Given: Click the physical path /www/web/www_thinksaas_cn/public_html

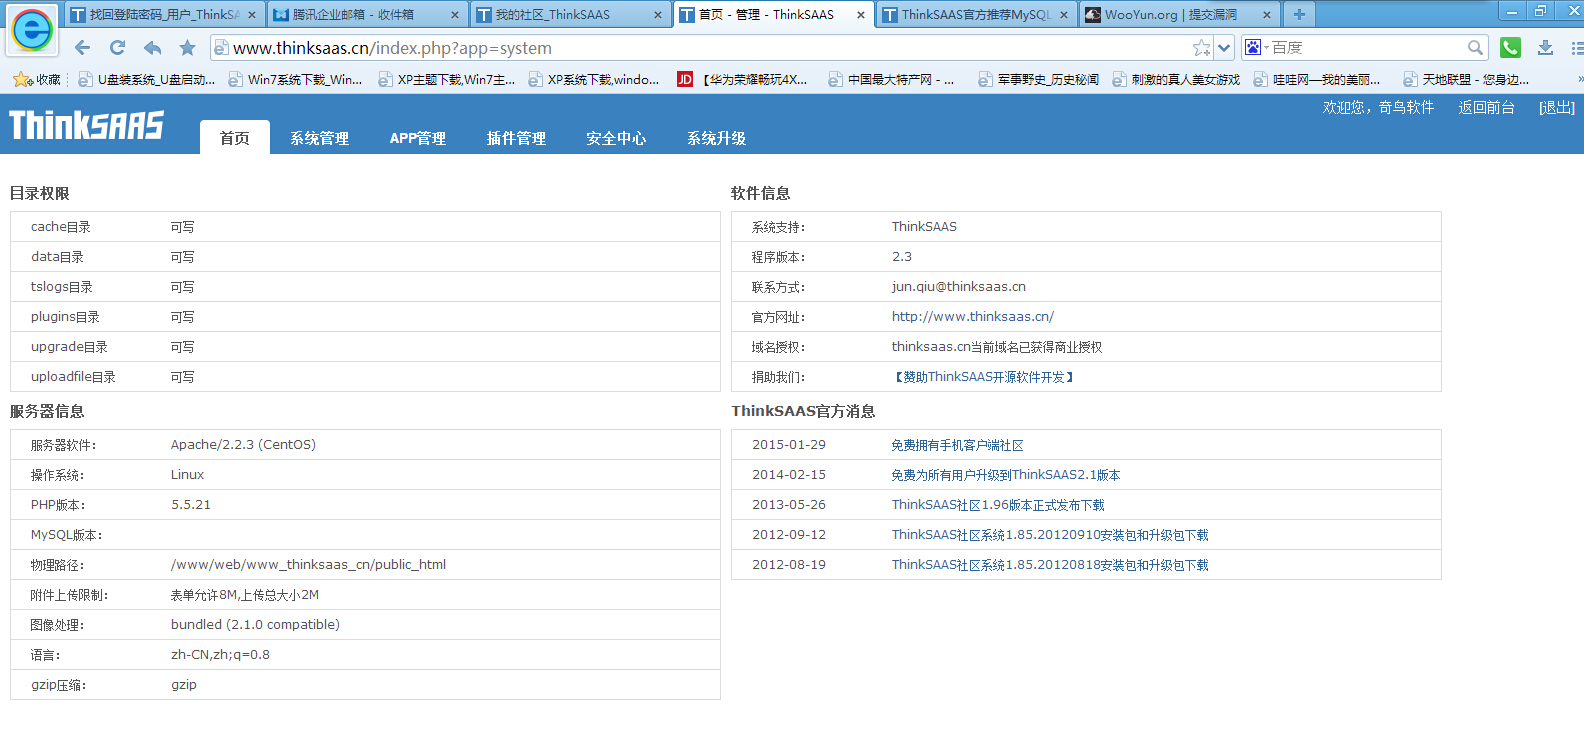Looking at the screenshot, I should pyautogui.click(x=308, y=565).
